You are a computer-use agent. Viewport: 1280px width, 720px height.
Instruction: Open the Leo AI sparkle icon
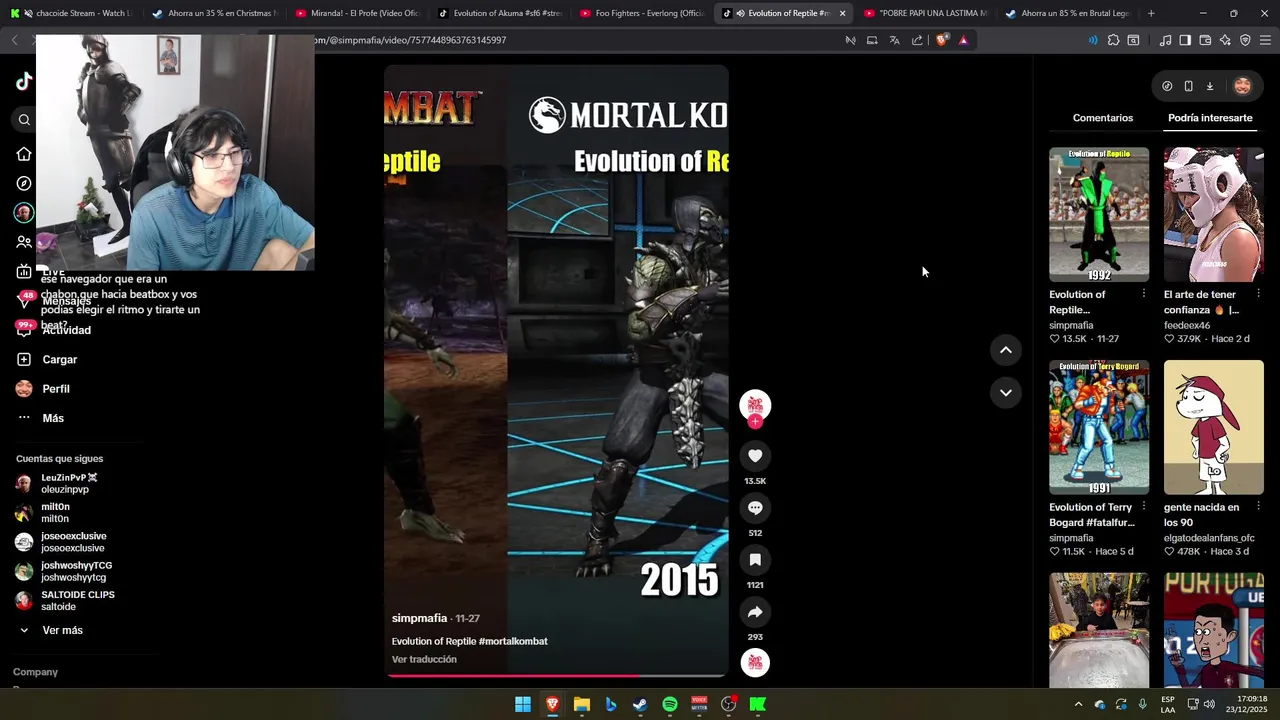point(1225,40)
